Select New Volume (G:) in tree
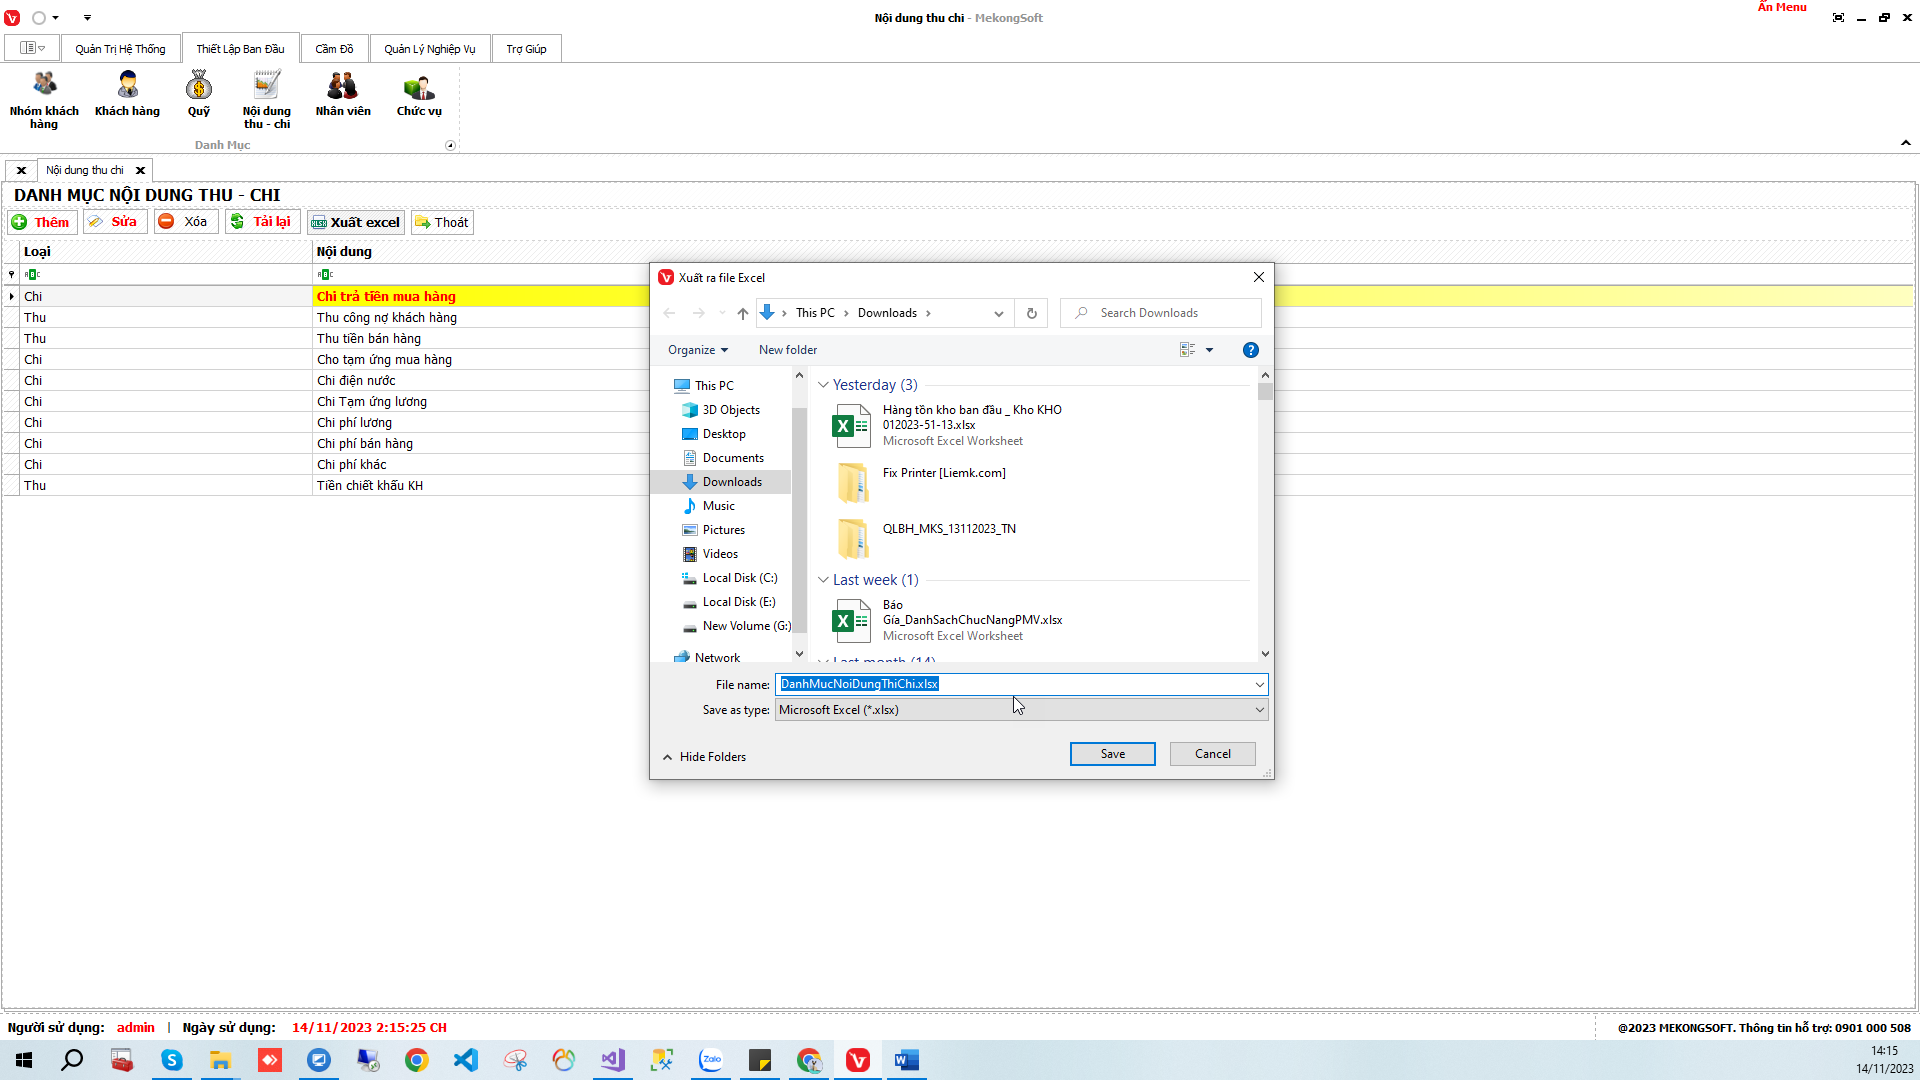 pyautogui.click(x=746, y=626)
